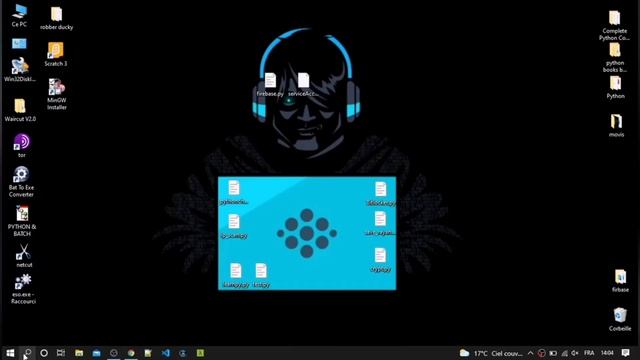Open the battery status tray icon
The width and height of the screenshot is (640, 360).
tap(553, 353)
